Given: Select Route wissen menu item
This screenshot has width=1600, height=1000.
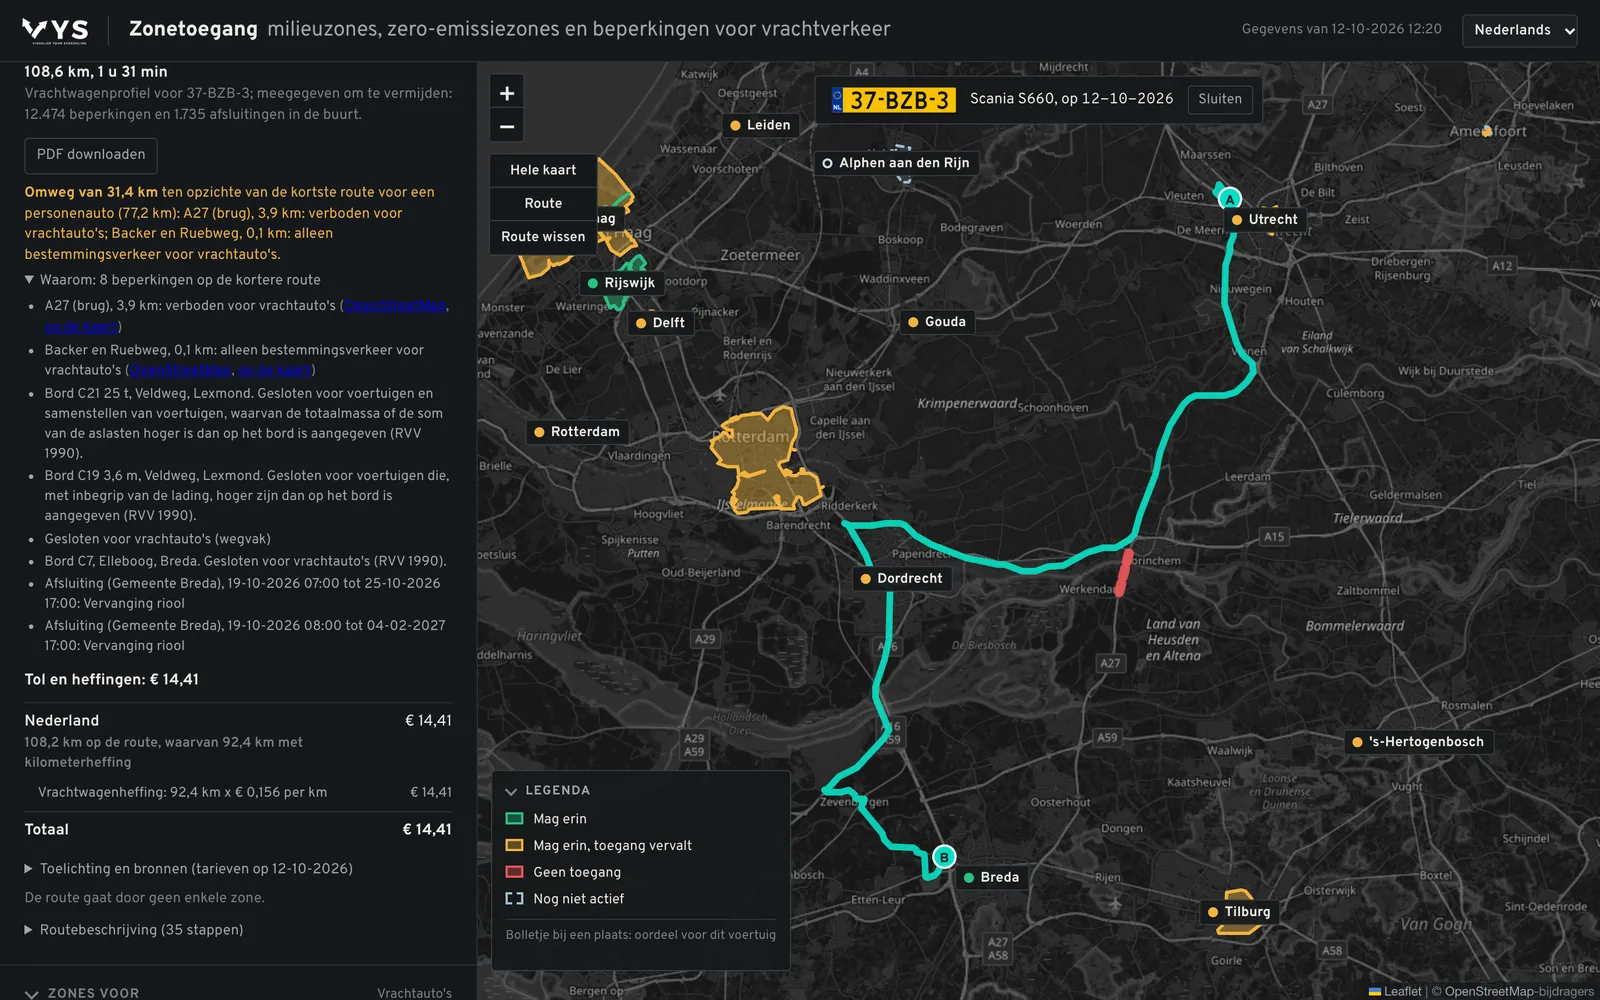Looking at the screenshot, I should (543, 237).
